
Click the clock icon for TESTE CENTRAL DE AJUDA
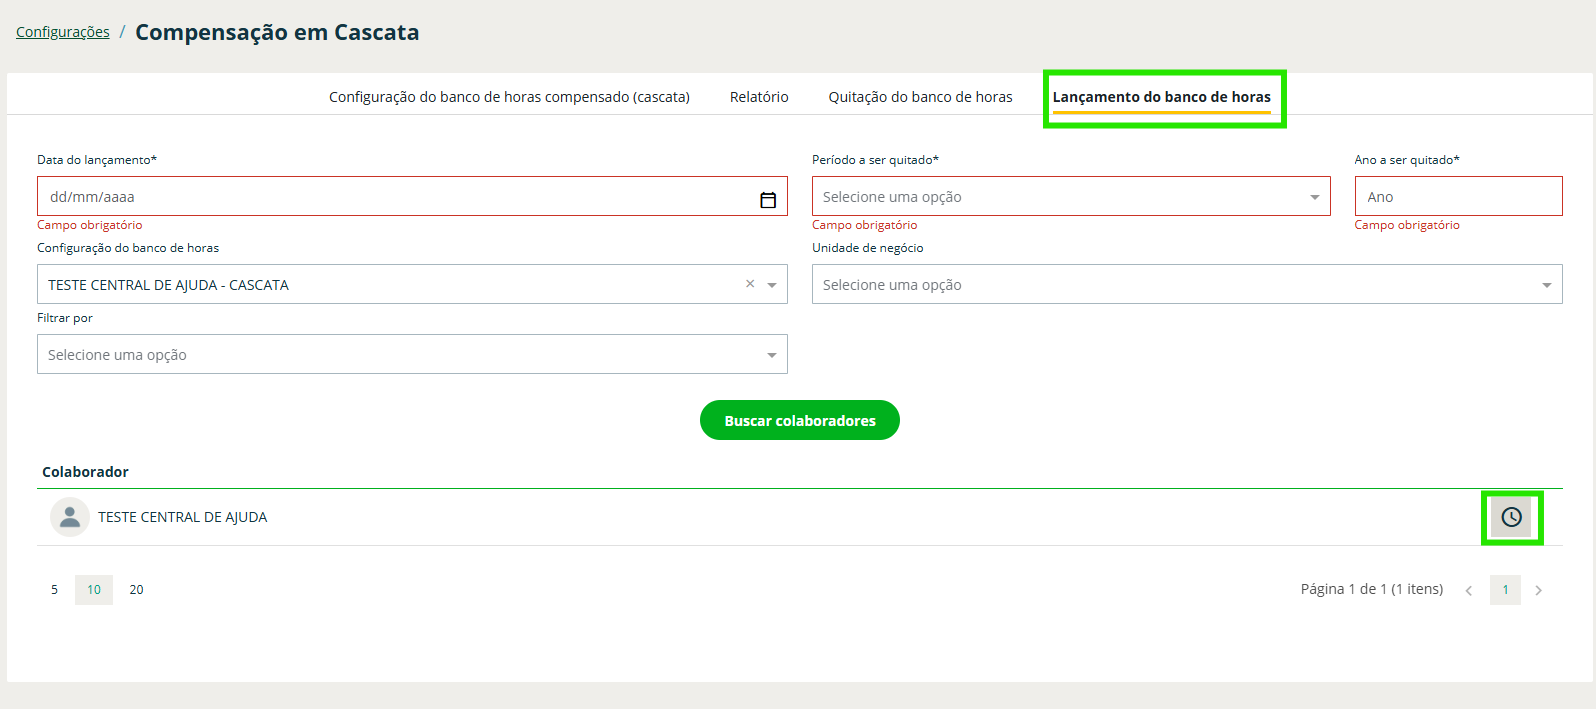(x=1511, y=517)
